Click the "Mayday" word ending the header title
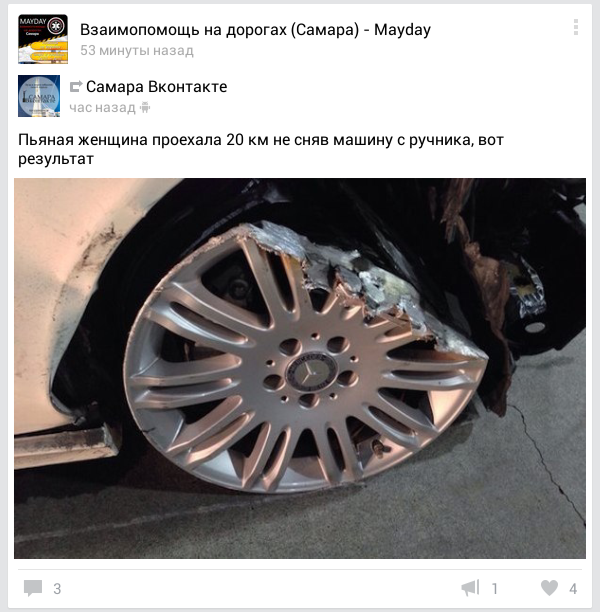The height and width of the screenshot is (612, 600). coord(402,30)
